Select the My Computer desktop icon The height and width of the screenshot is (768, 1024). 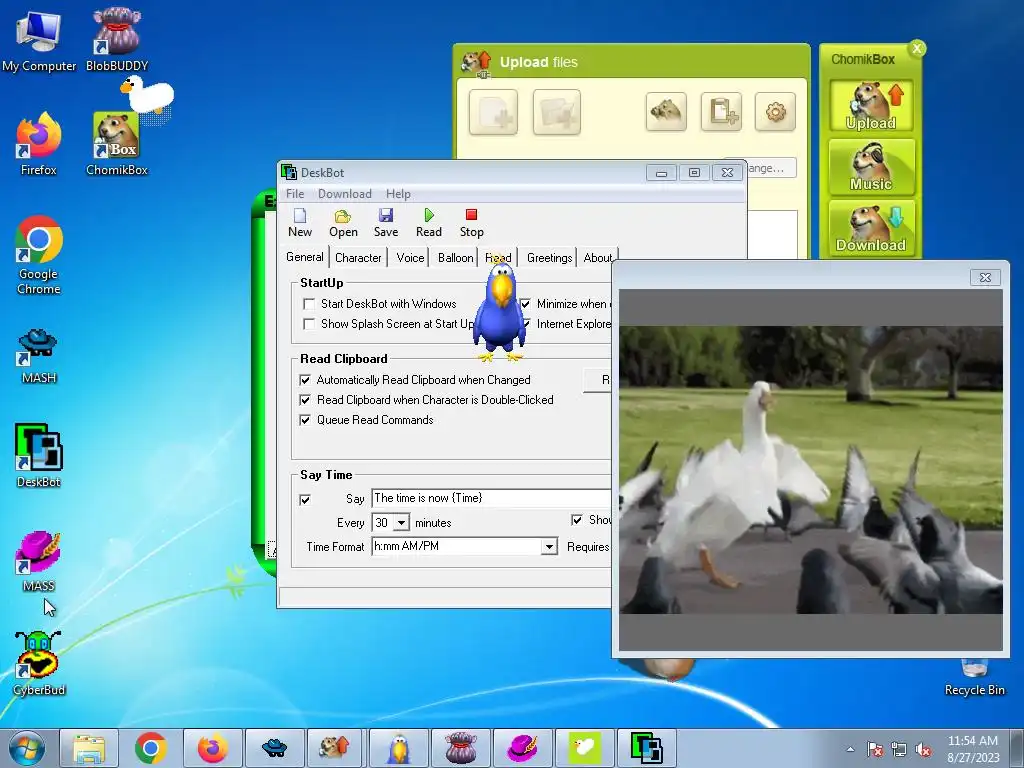[x=39, y=39]
